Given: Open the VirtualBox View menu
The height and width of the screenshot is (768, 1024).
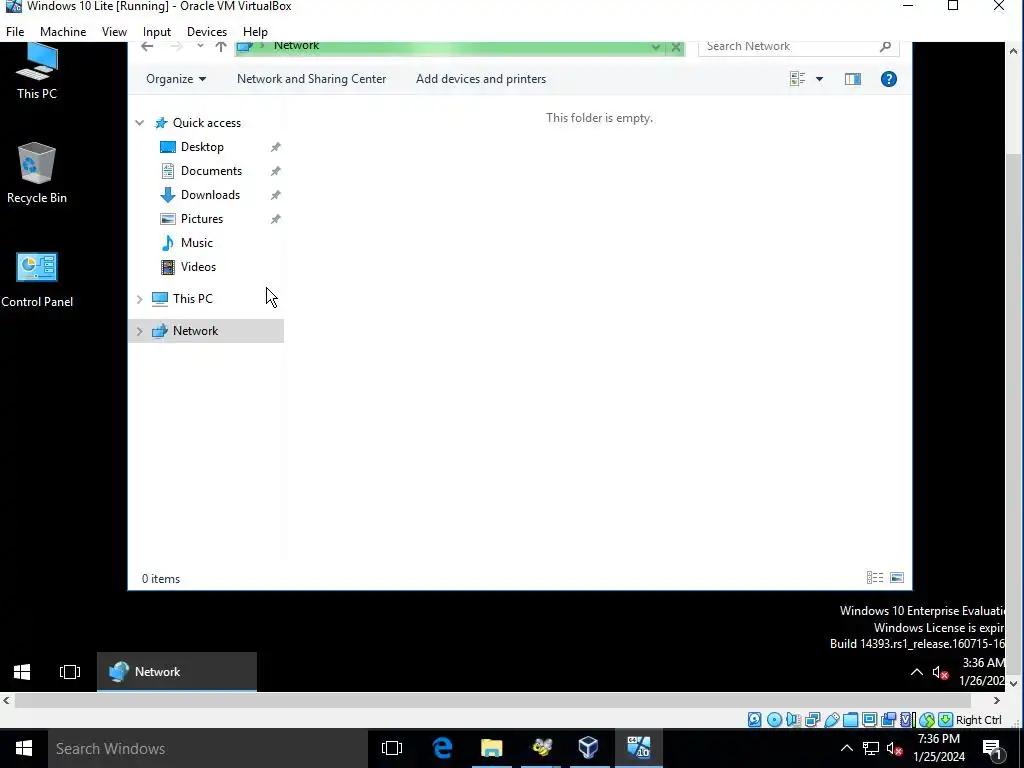Looking at the screenshot, I should [x=114, y=31].
